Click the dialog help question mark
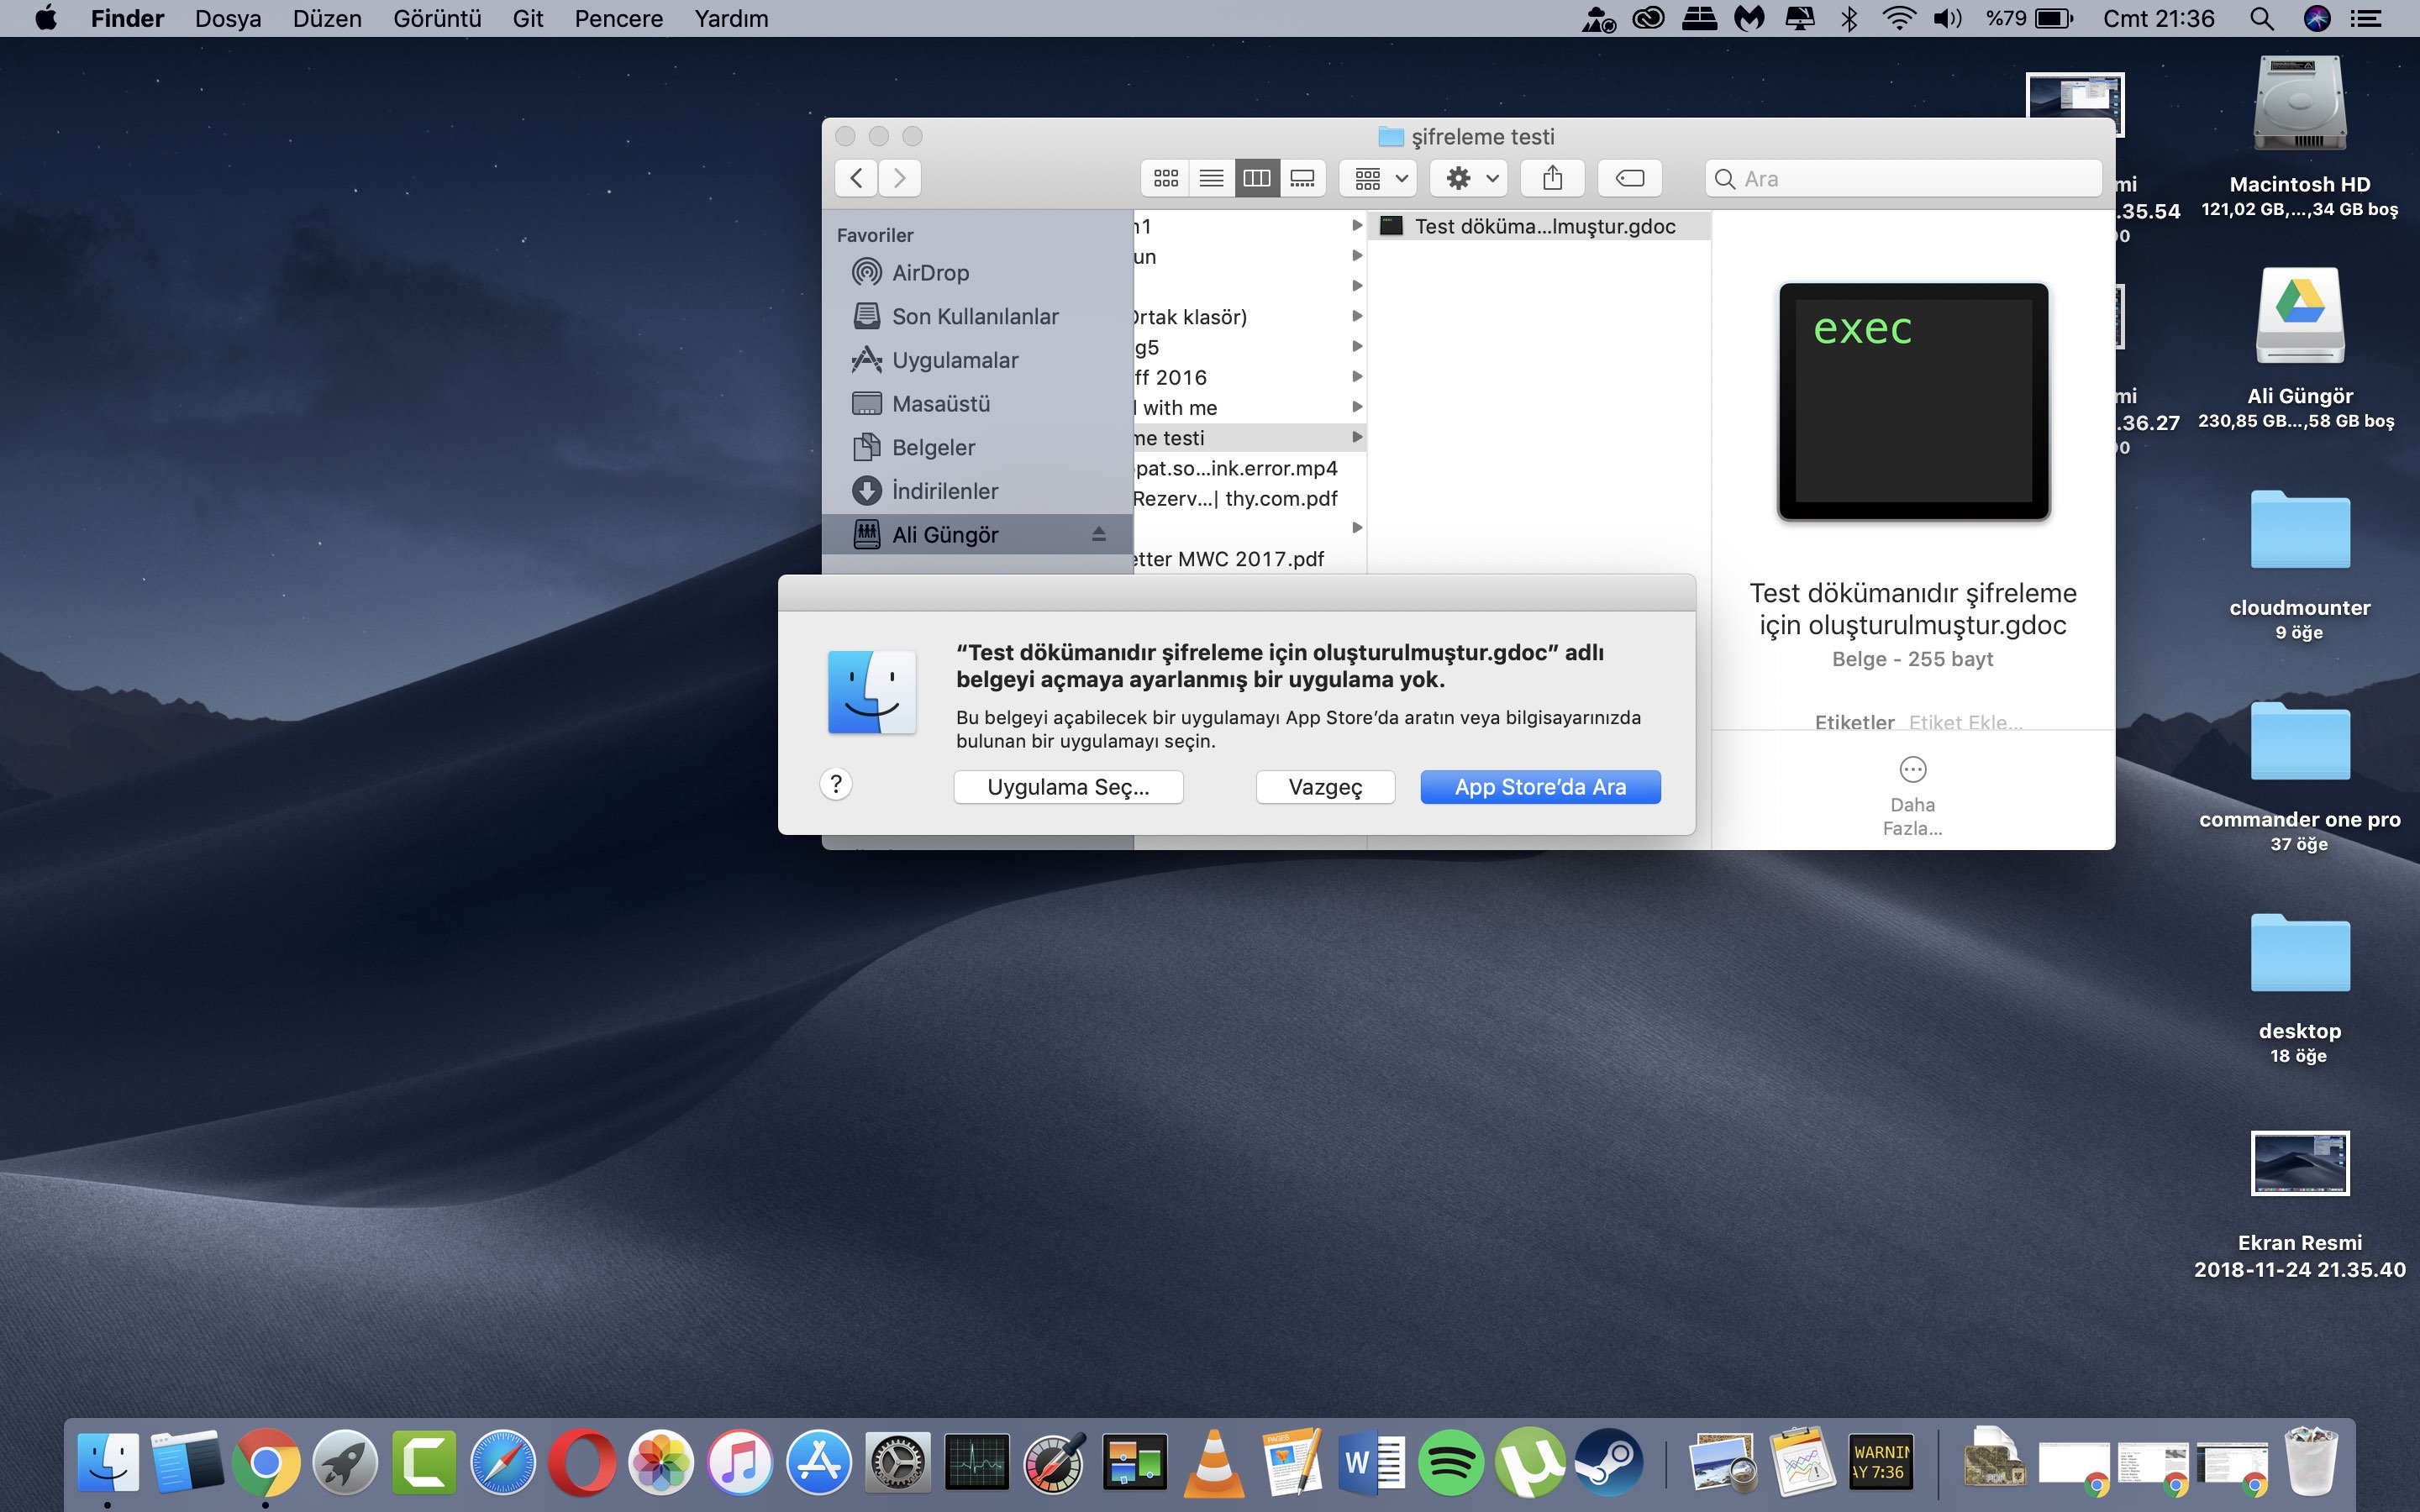 tap(836, 785)
